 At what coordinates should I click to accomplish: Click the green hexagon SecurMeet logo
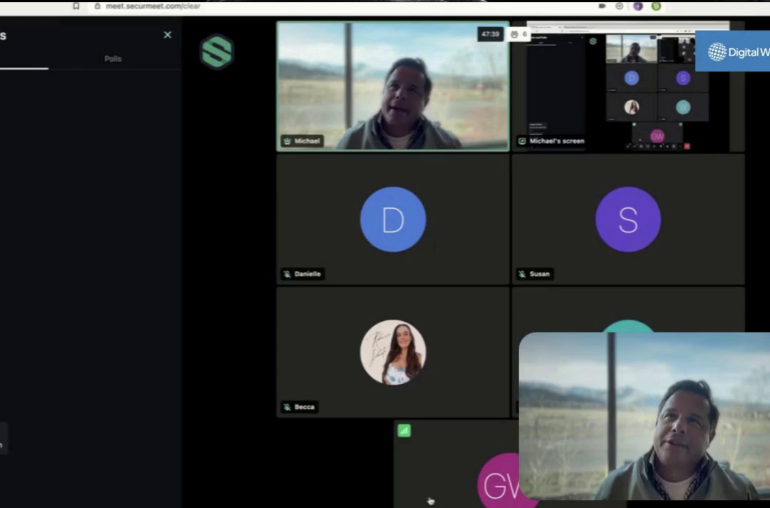(216, 52)
